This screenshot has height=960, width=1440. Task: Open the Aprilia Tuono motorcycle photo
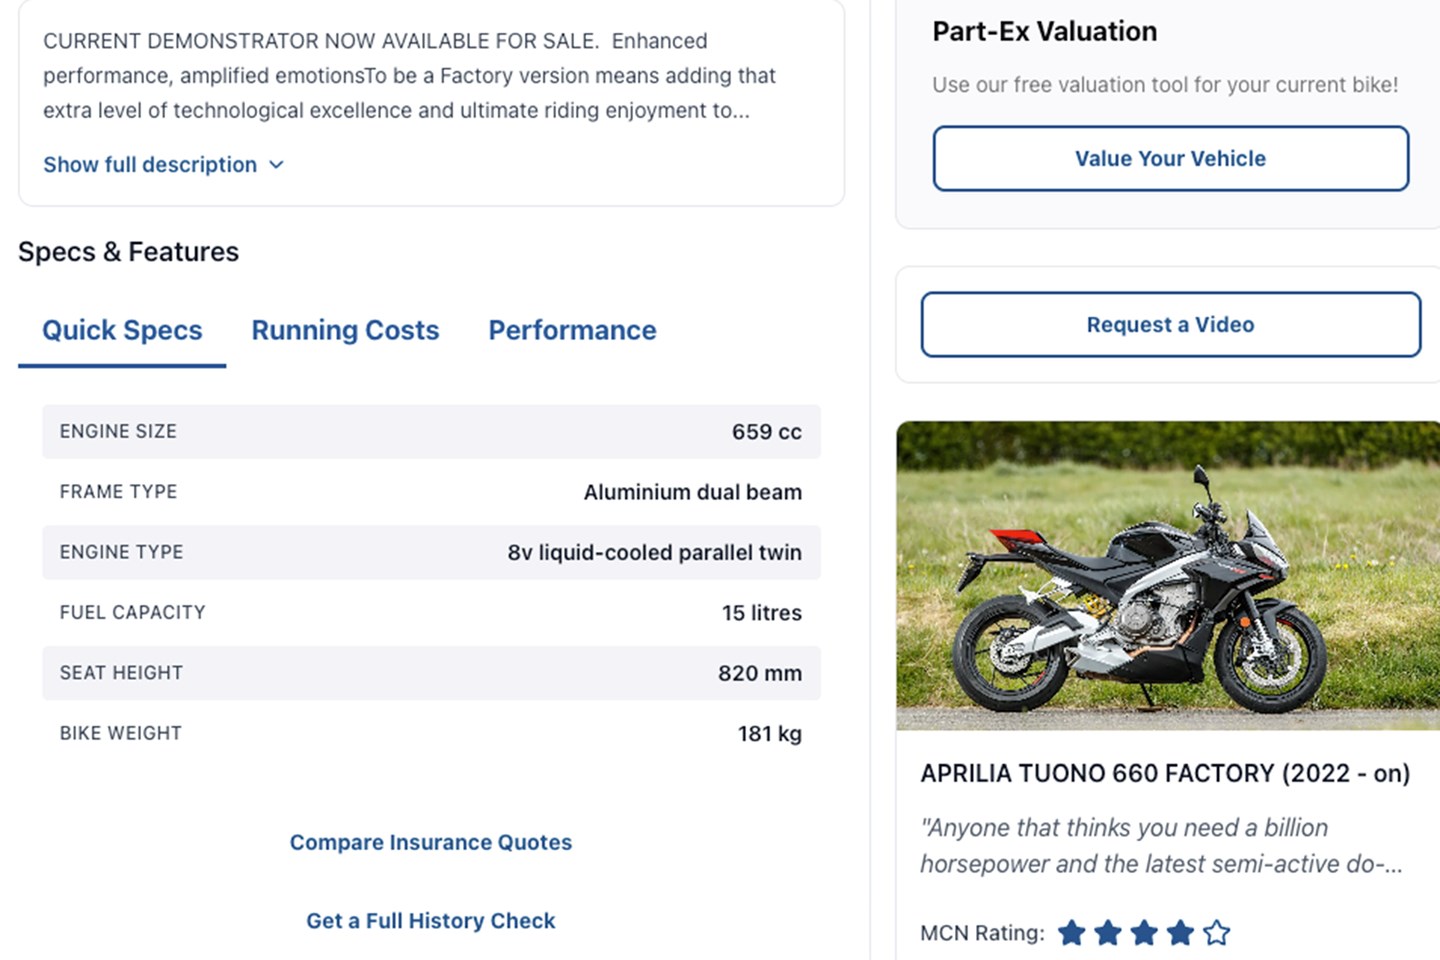tap(1167, 575)
